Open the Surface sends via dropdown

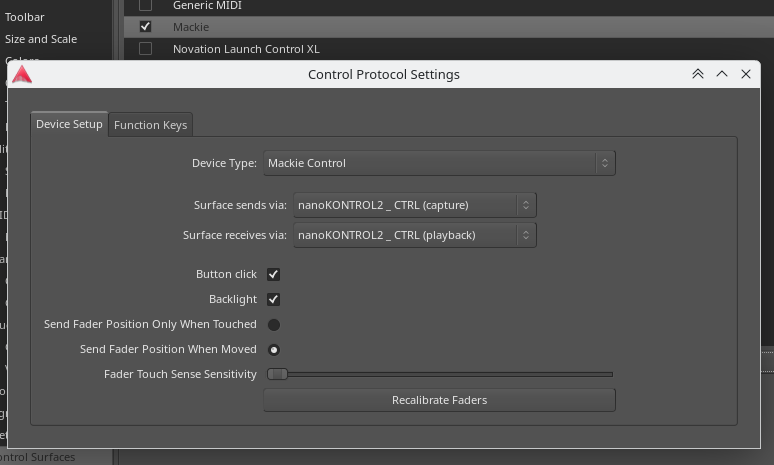click(x=414, y=205)
